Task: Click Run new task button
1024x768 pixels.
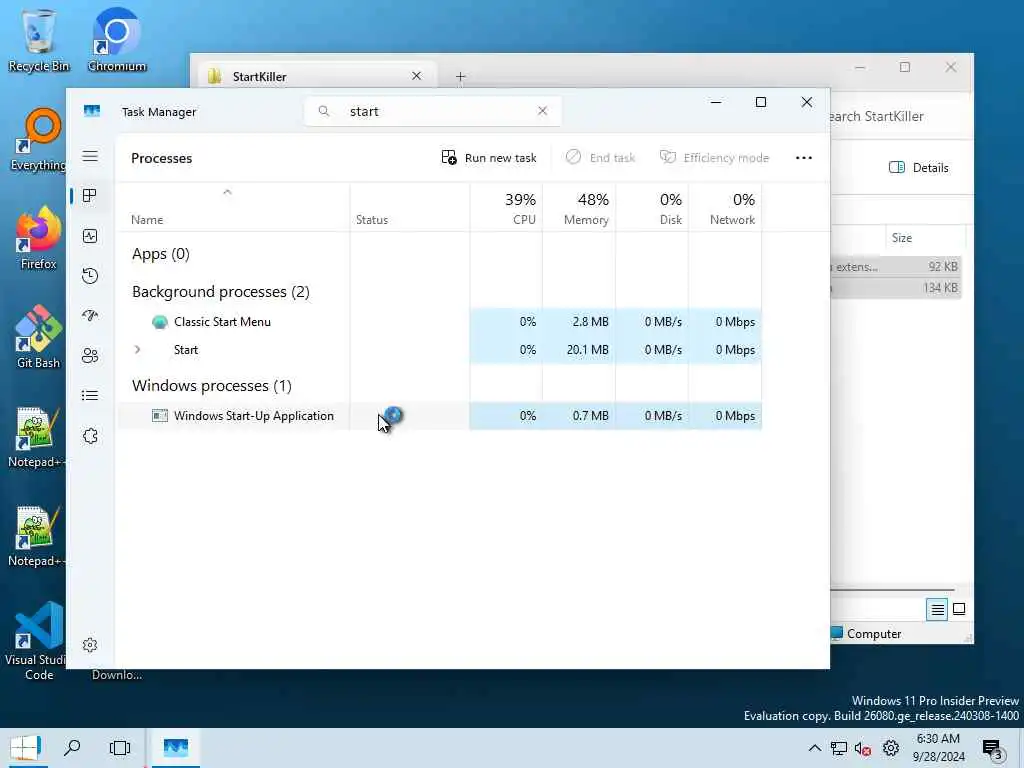Action: point(489,157)
